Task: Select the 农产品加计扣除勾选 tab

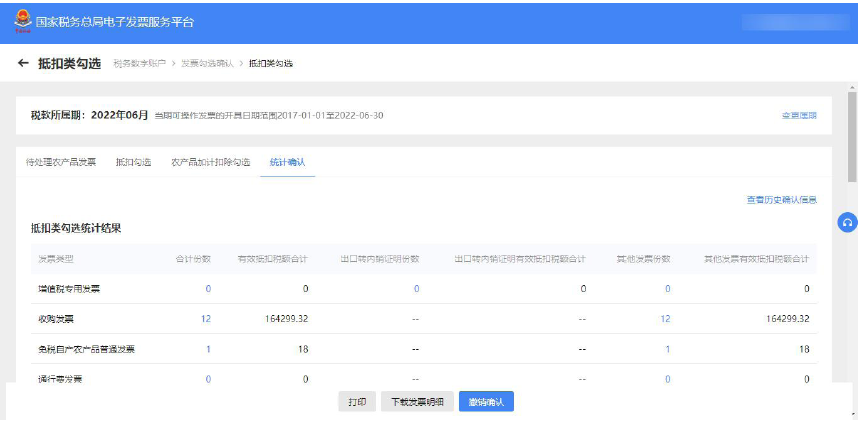Action: [210, 162]
